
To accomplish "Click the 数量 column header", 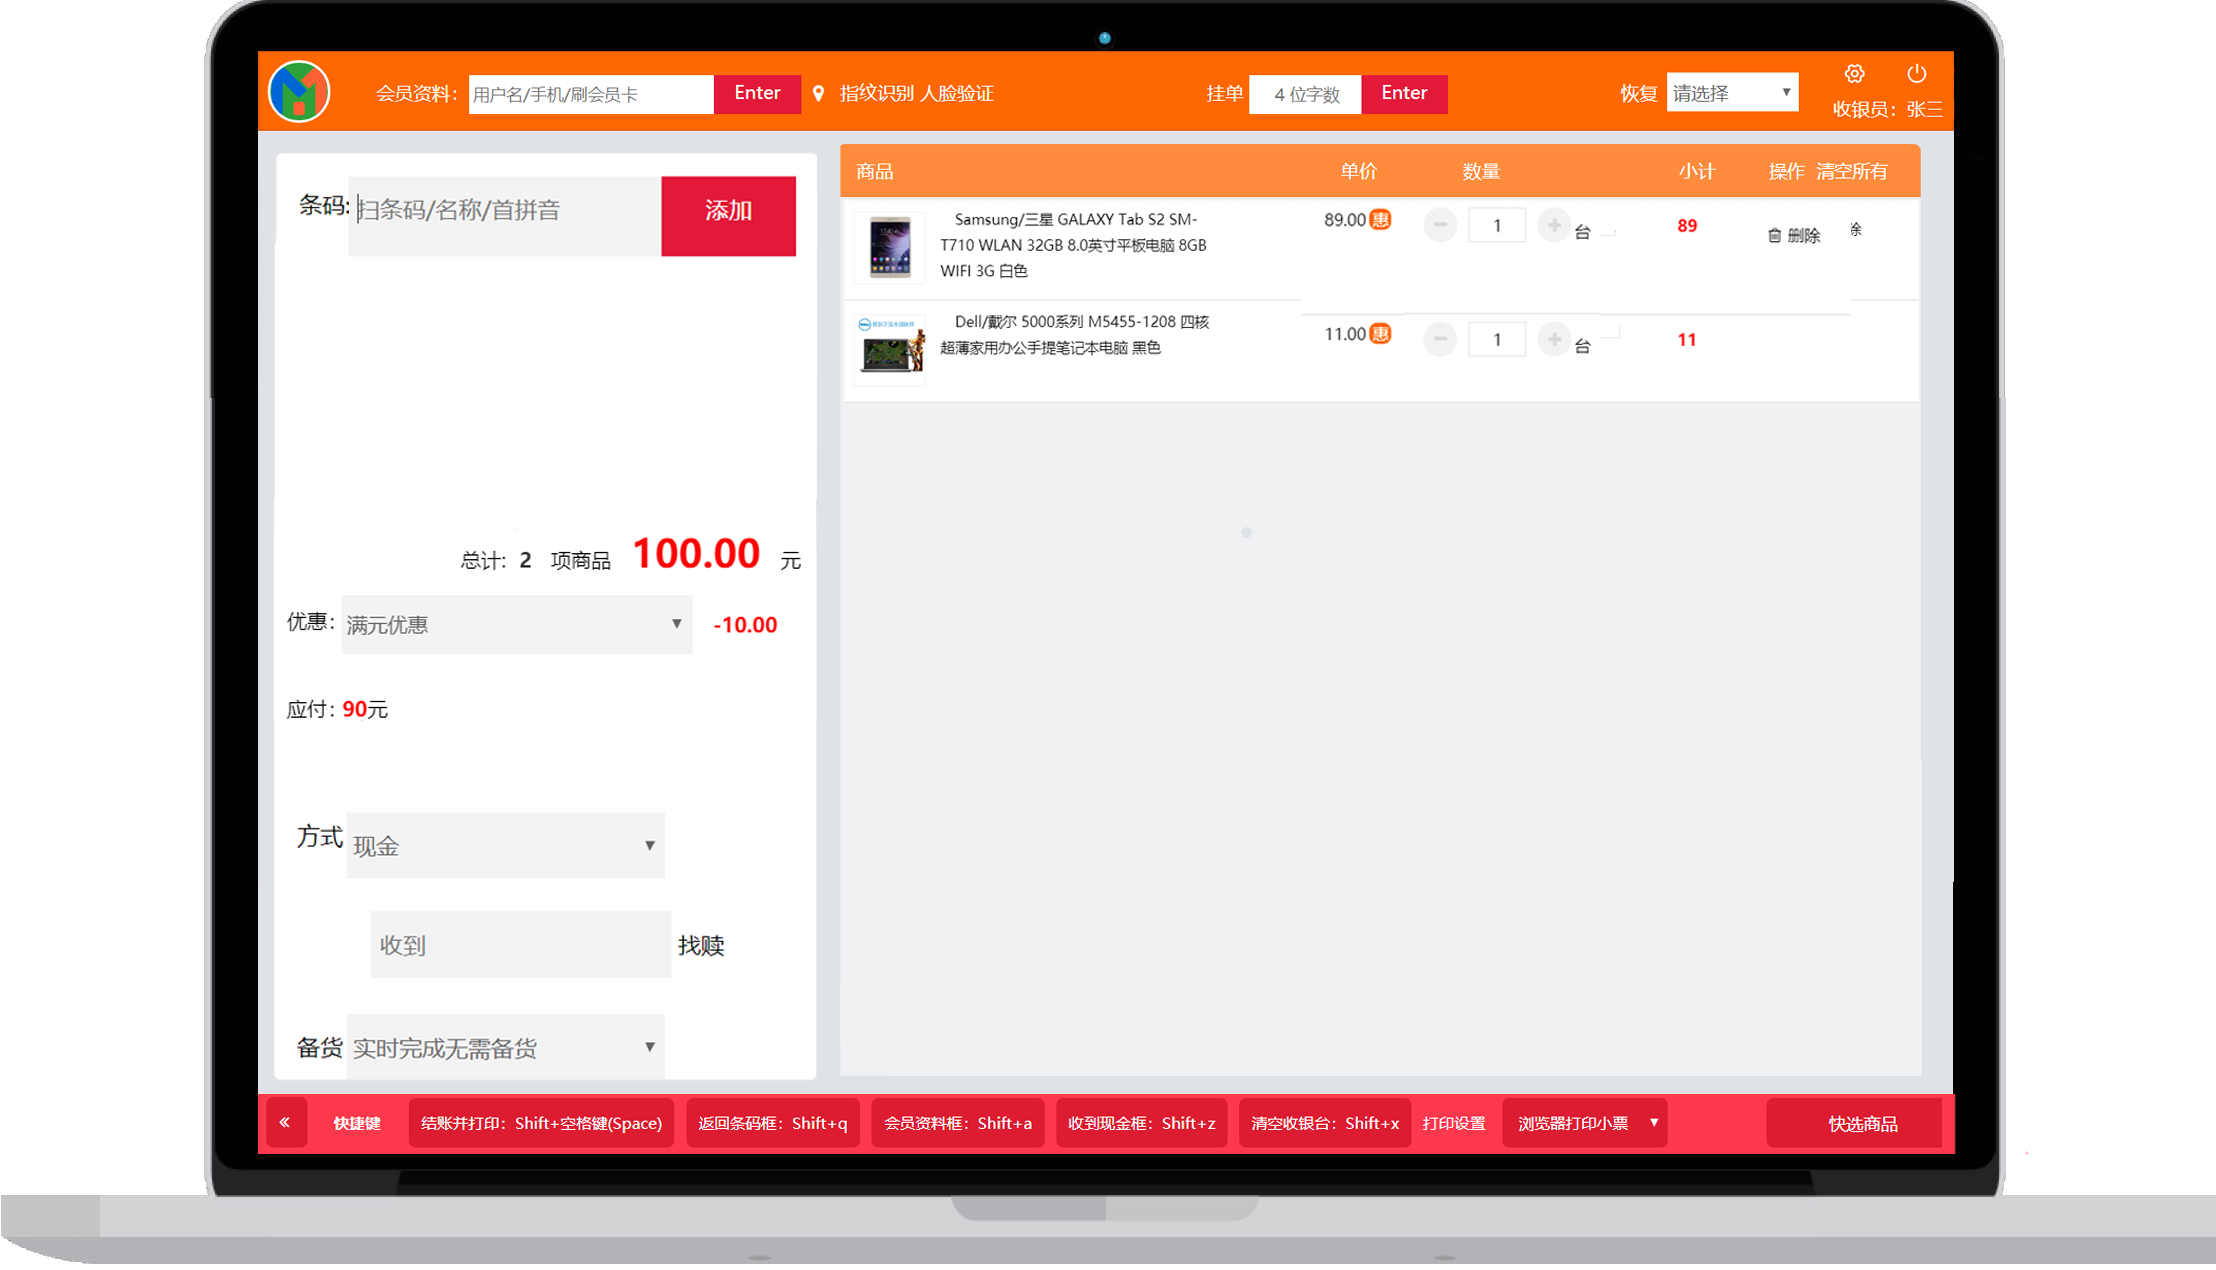I will click(1481, 172).
